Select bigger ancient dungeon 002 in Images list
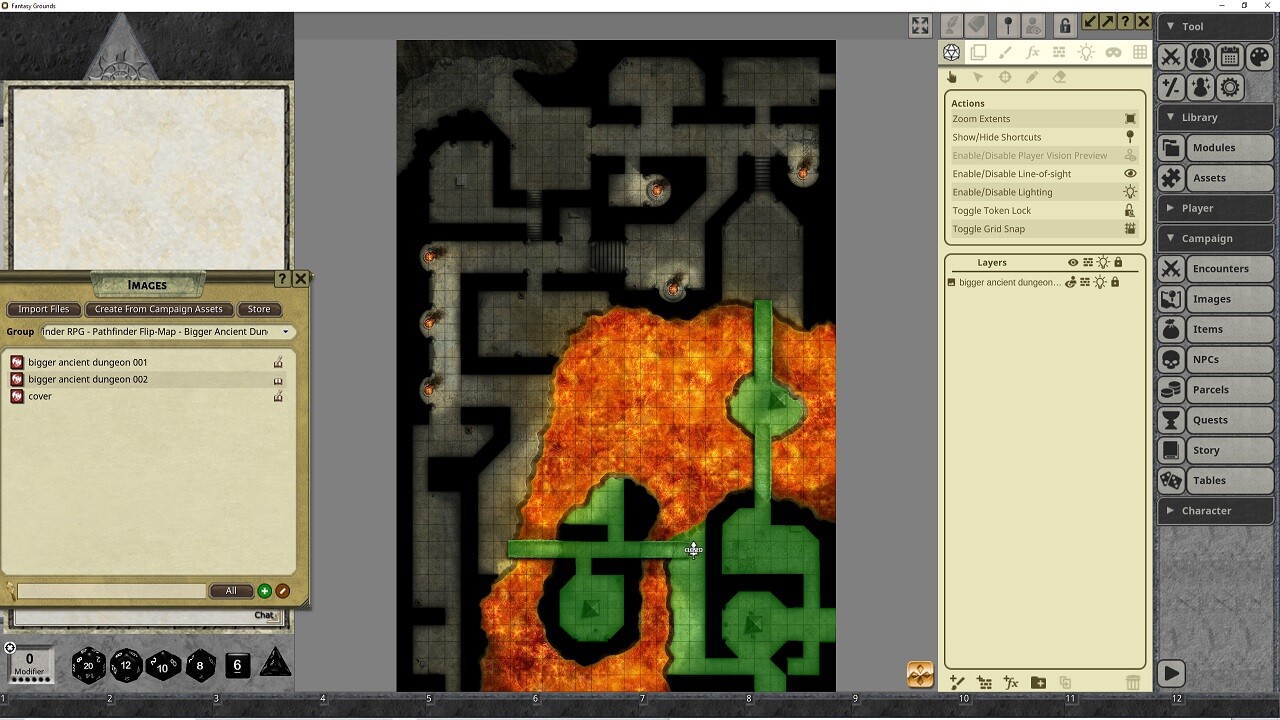Viewport: 1280px width, 720px height. click(x=89, y=379)
